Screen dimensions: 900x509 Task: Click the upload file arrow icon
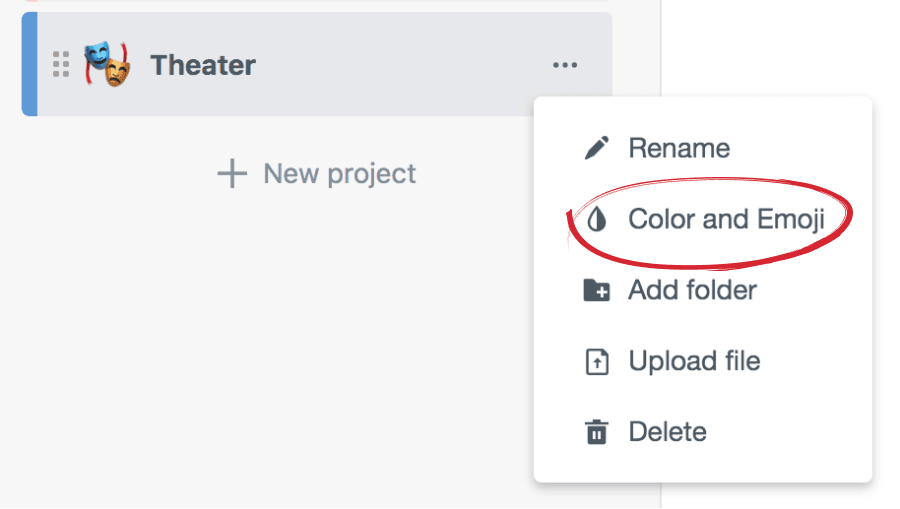596,362
